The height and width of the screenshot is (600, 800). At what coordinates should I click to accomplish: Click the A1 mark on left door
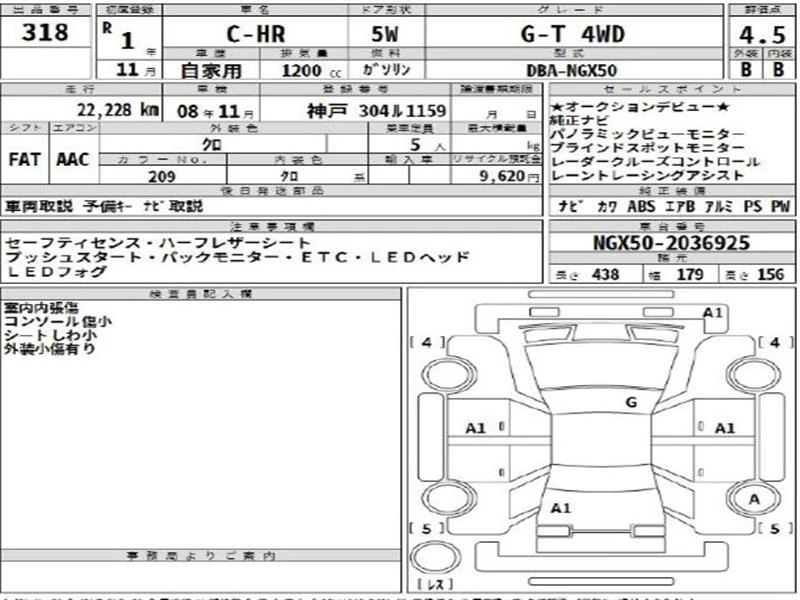click(476, 428)
